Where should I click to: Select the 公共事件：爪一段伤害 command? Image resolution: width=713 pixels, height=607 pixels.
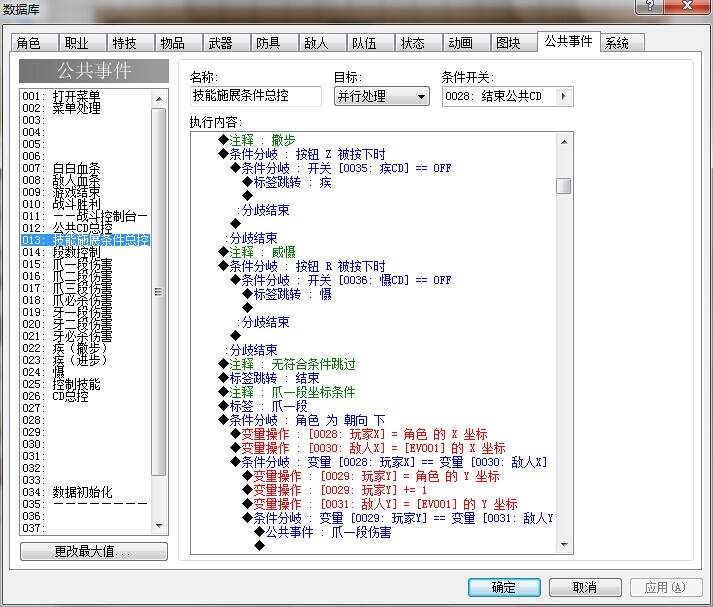323,532
